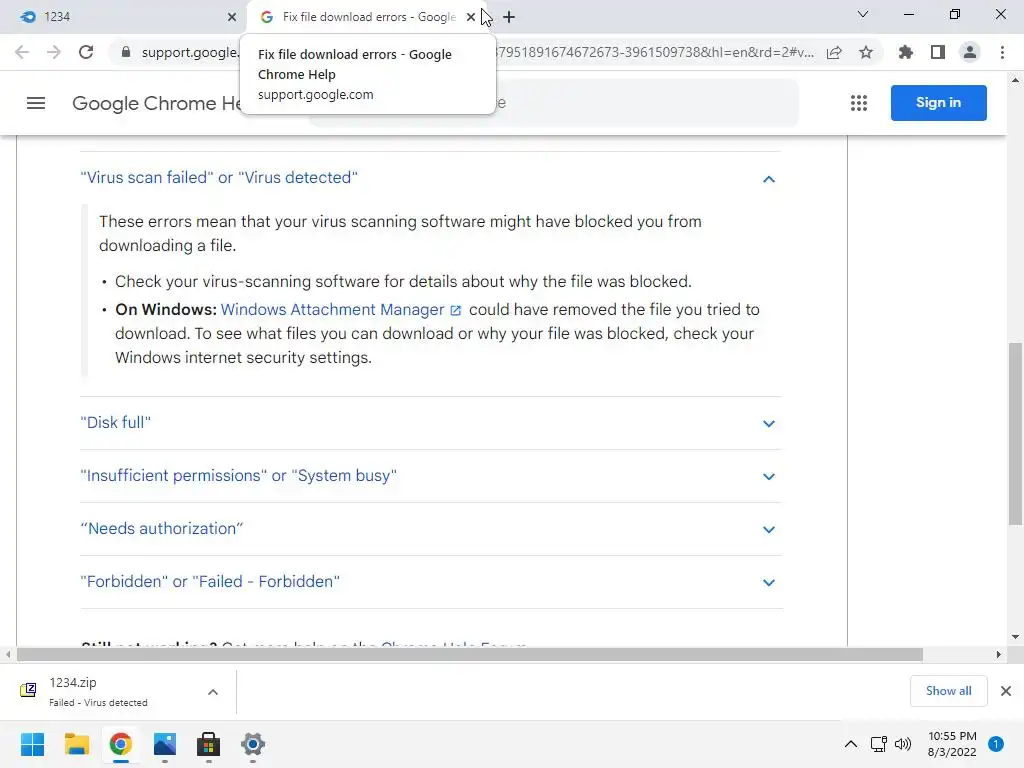Click the "Virus scan failed" or "Virus detected" heading
Image resolution: width=1024 pixels, height=768 pixels.
219,178
